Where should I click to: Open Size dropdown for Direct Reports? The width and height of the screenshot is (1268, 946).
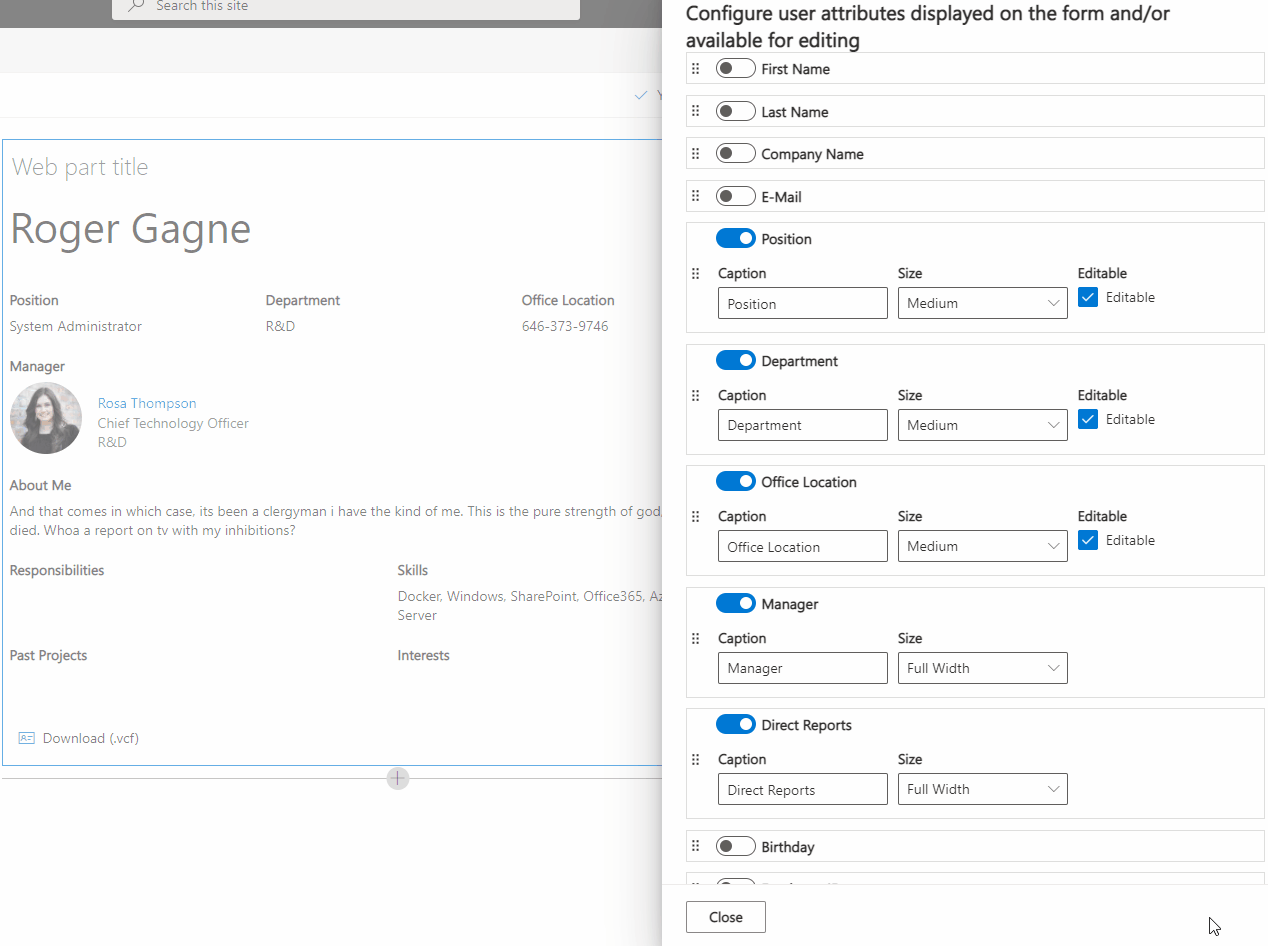(982, 789)
